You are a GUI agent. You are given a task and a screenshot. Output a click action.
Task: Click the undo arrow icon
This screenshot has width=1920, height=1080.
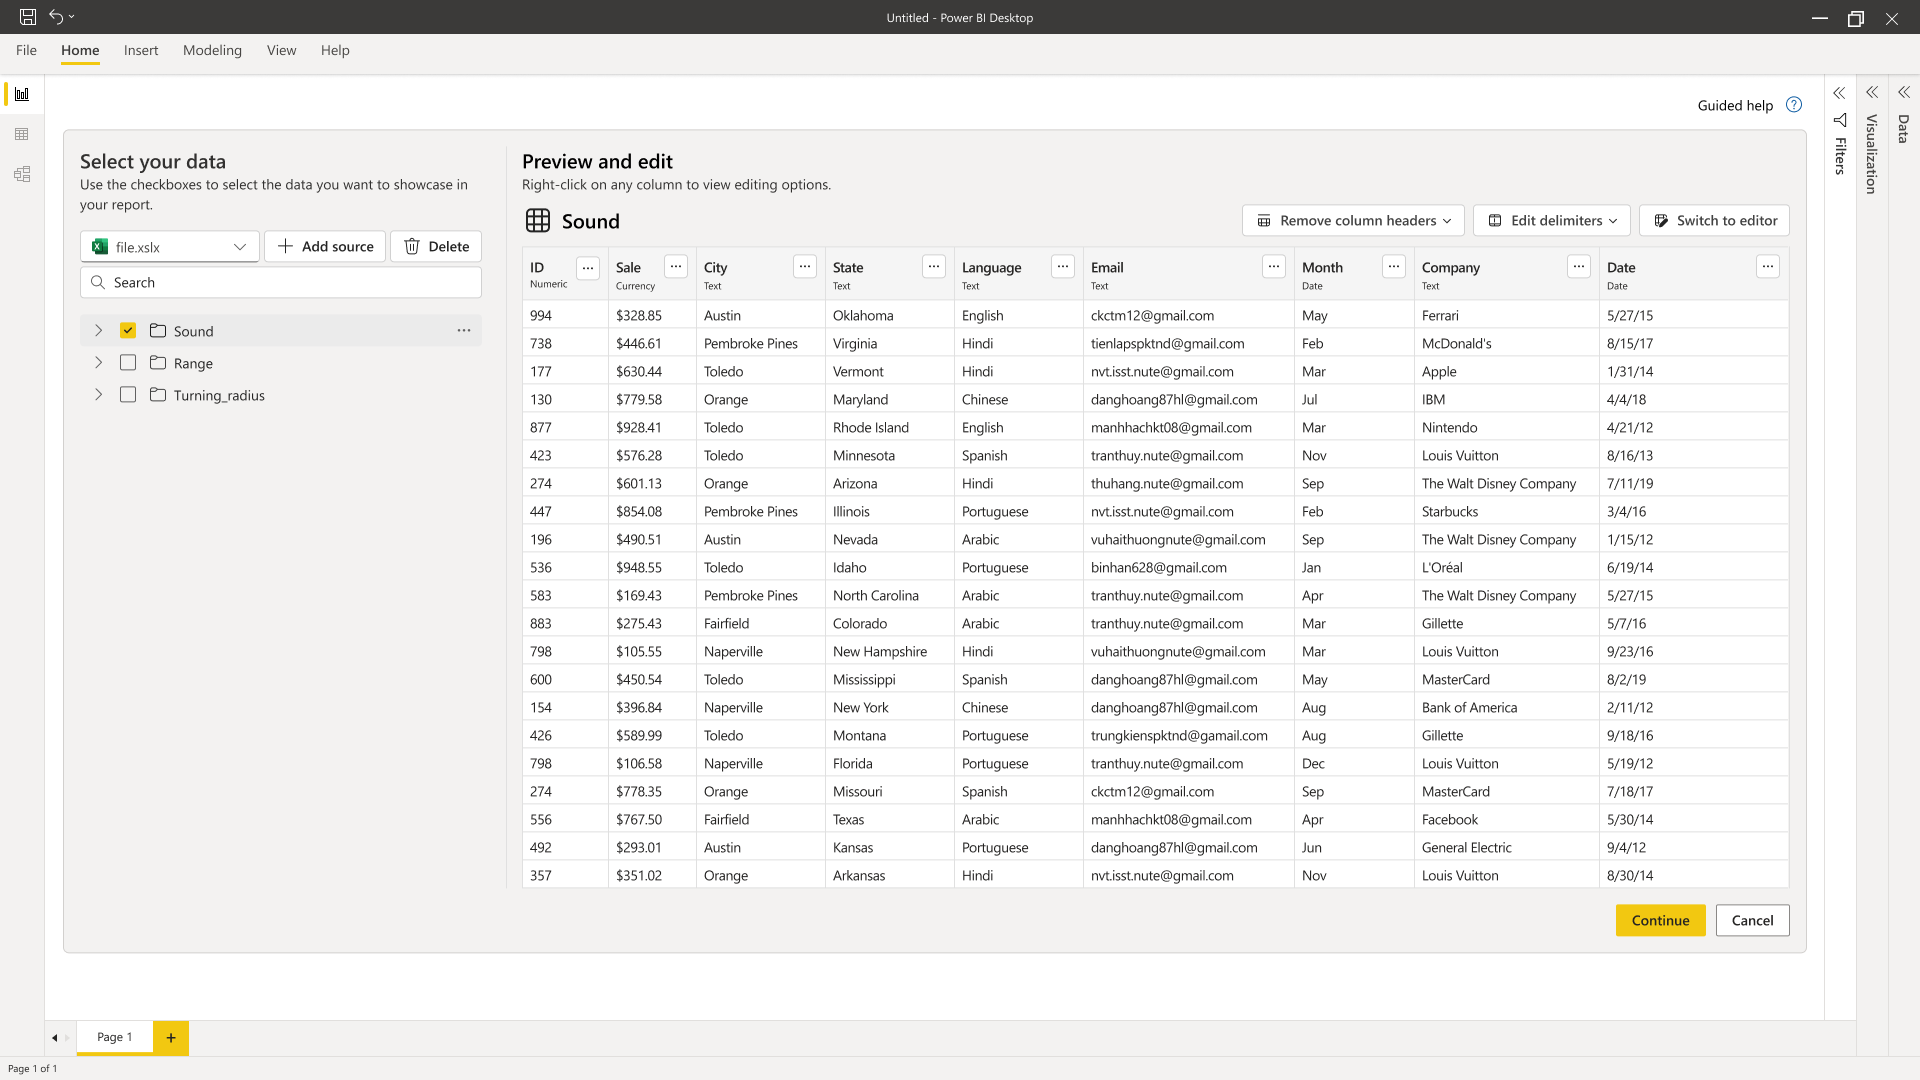click(57, 17)
